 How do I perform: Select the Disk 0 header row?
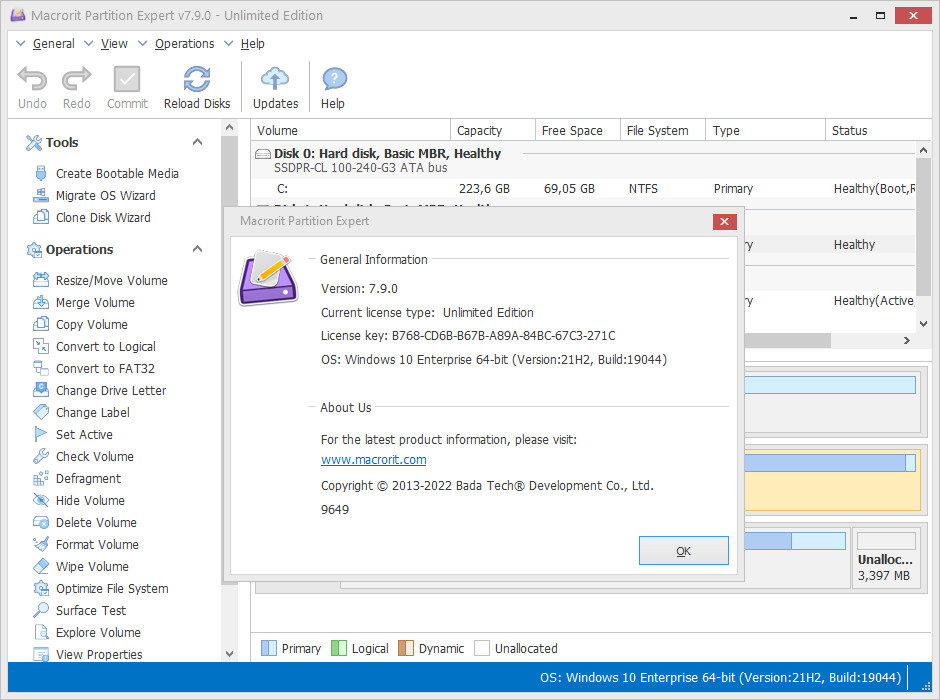584,160
